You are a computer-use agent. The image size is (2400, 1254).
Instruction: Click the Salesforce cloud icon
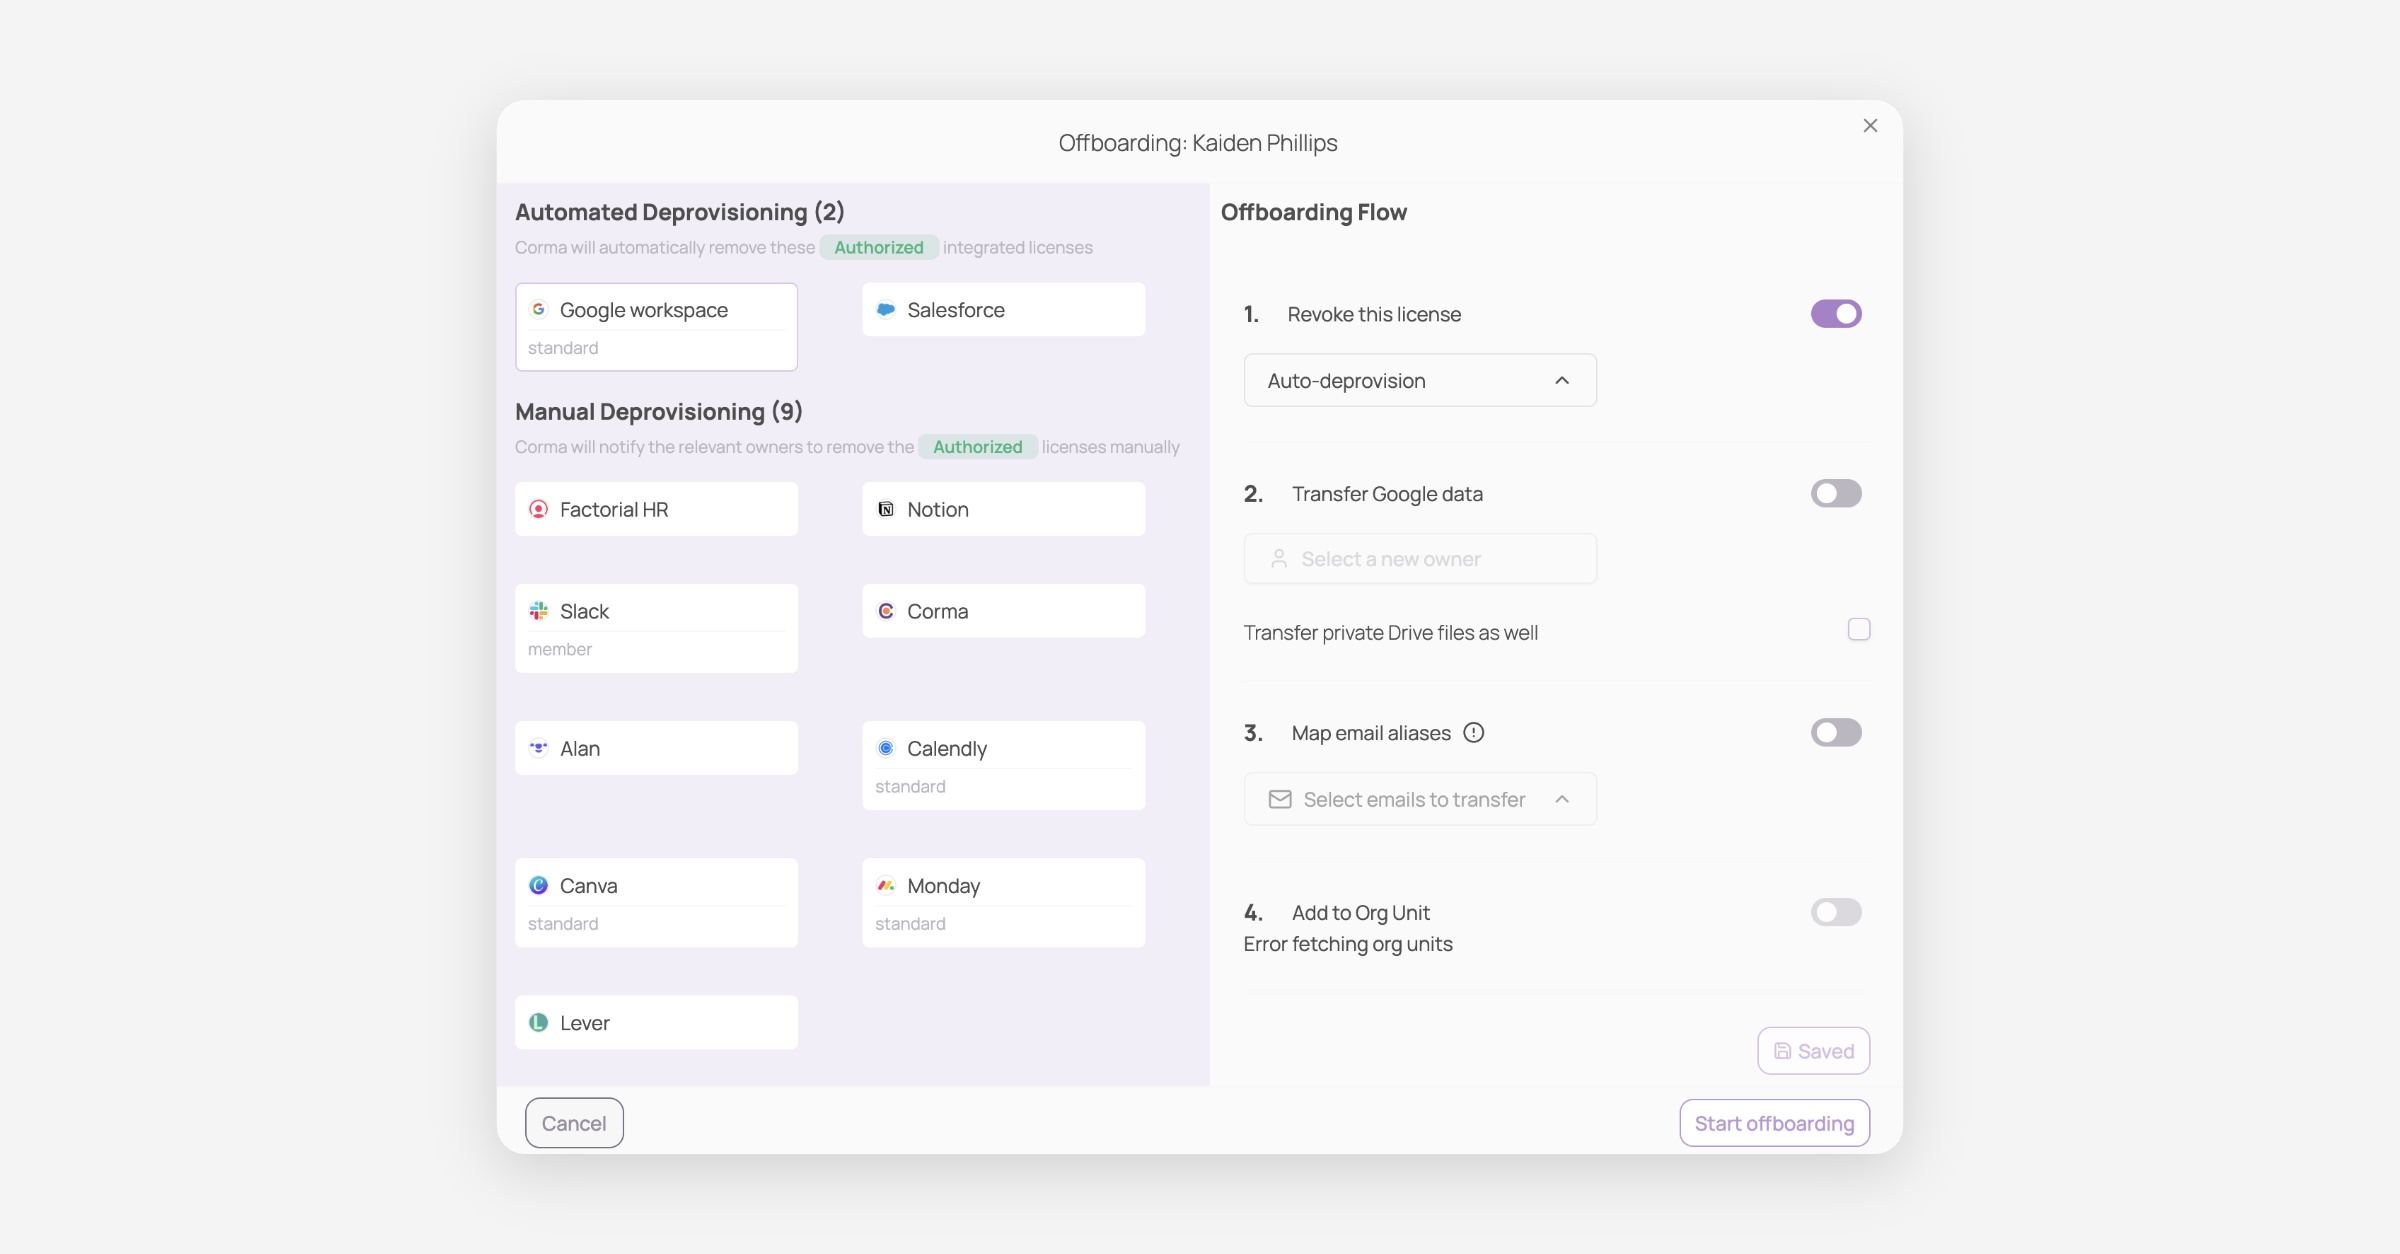point(885,309)
